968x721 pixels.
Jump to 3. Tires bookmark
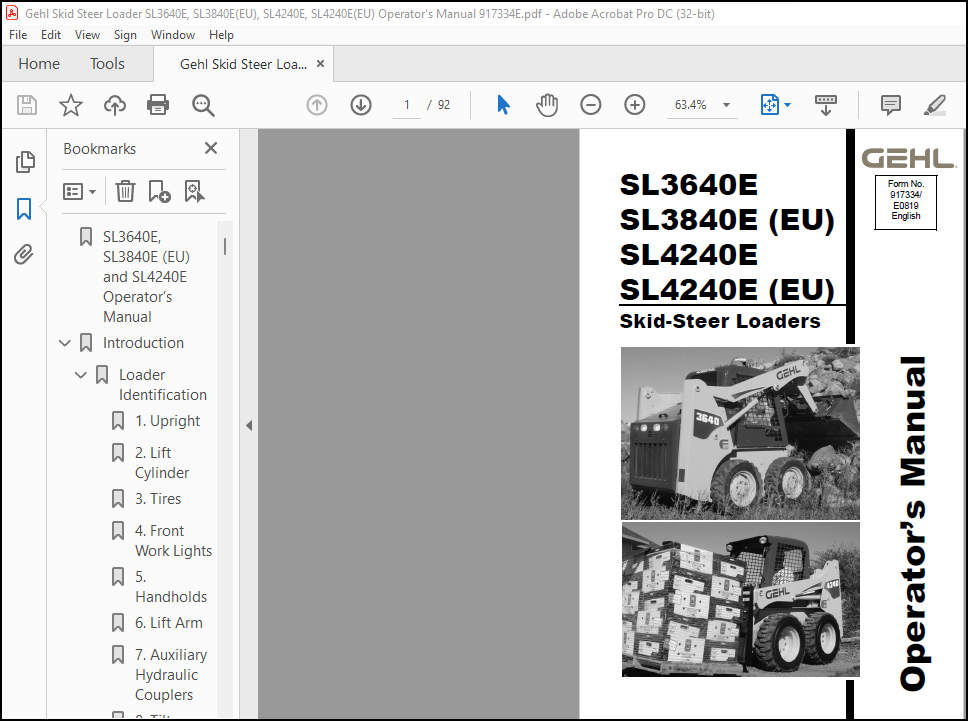(158, 499)
